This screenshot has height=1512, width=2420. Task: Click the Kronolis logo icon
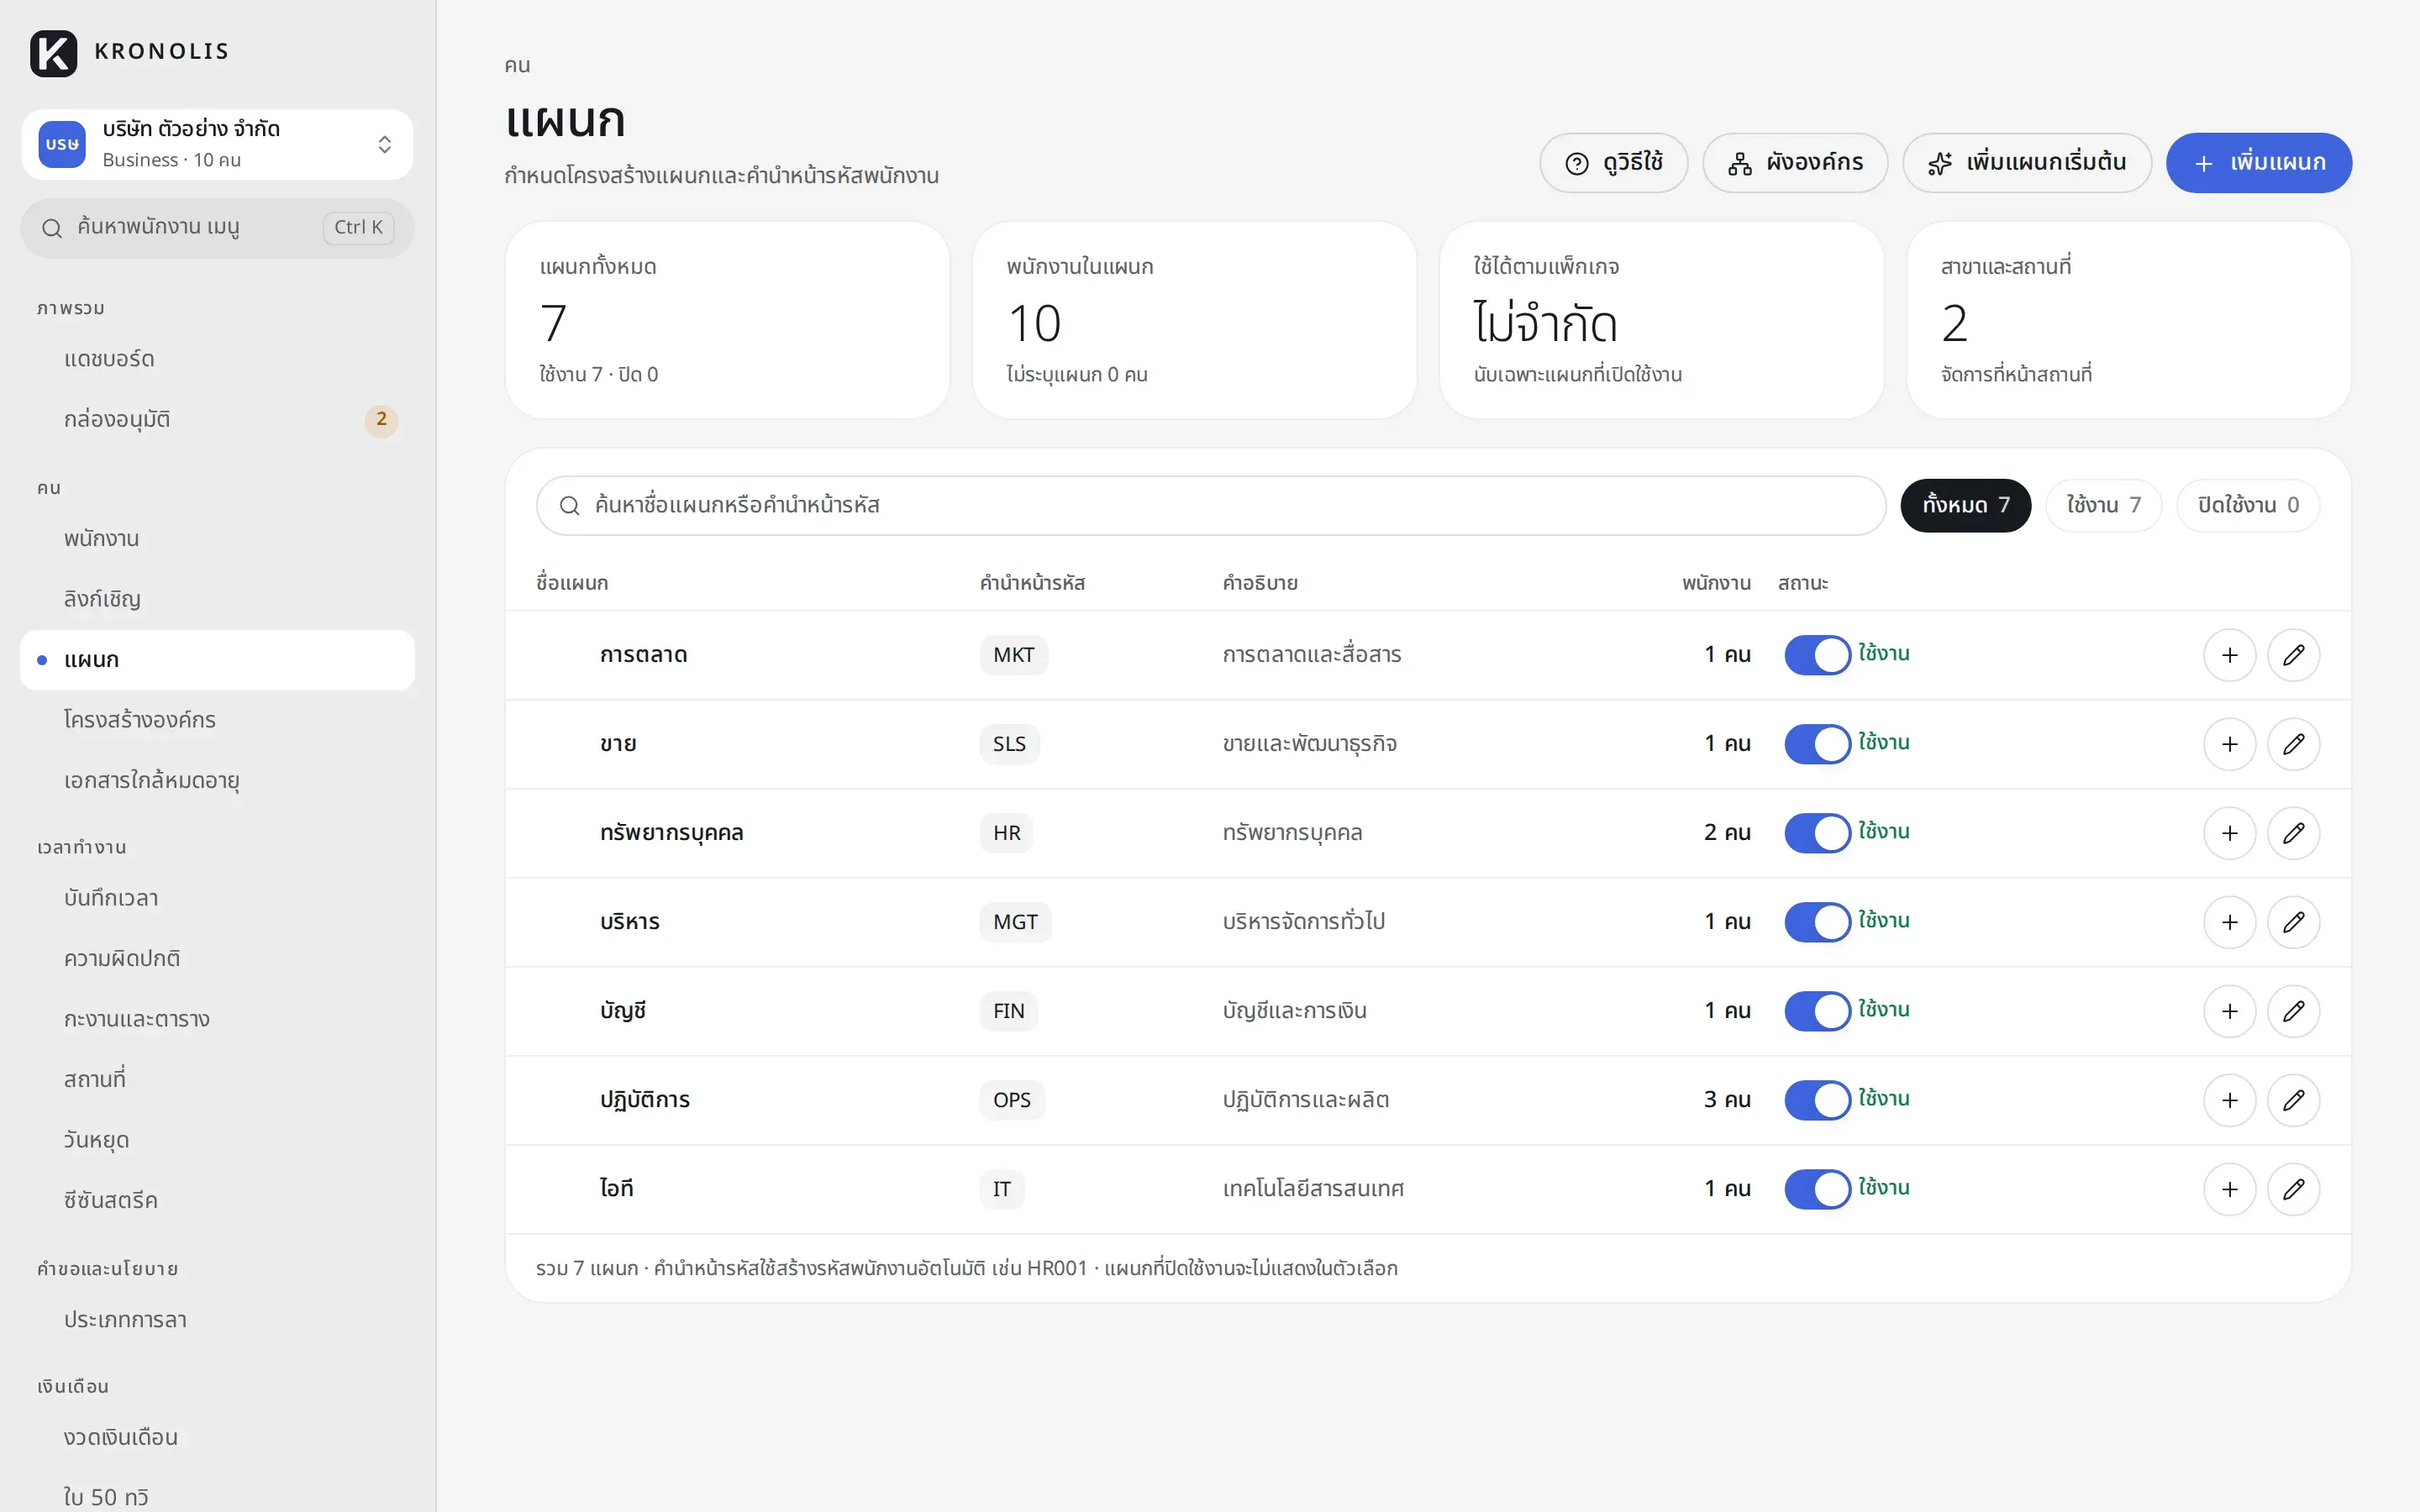coord(53,52)
